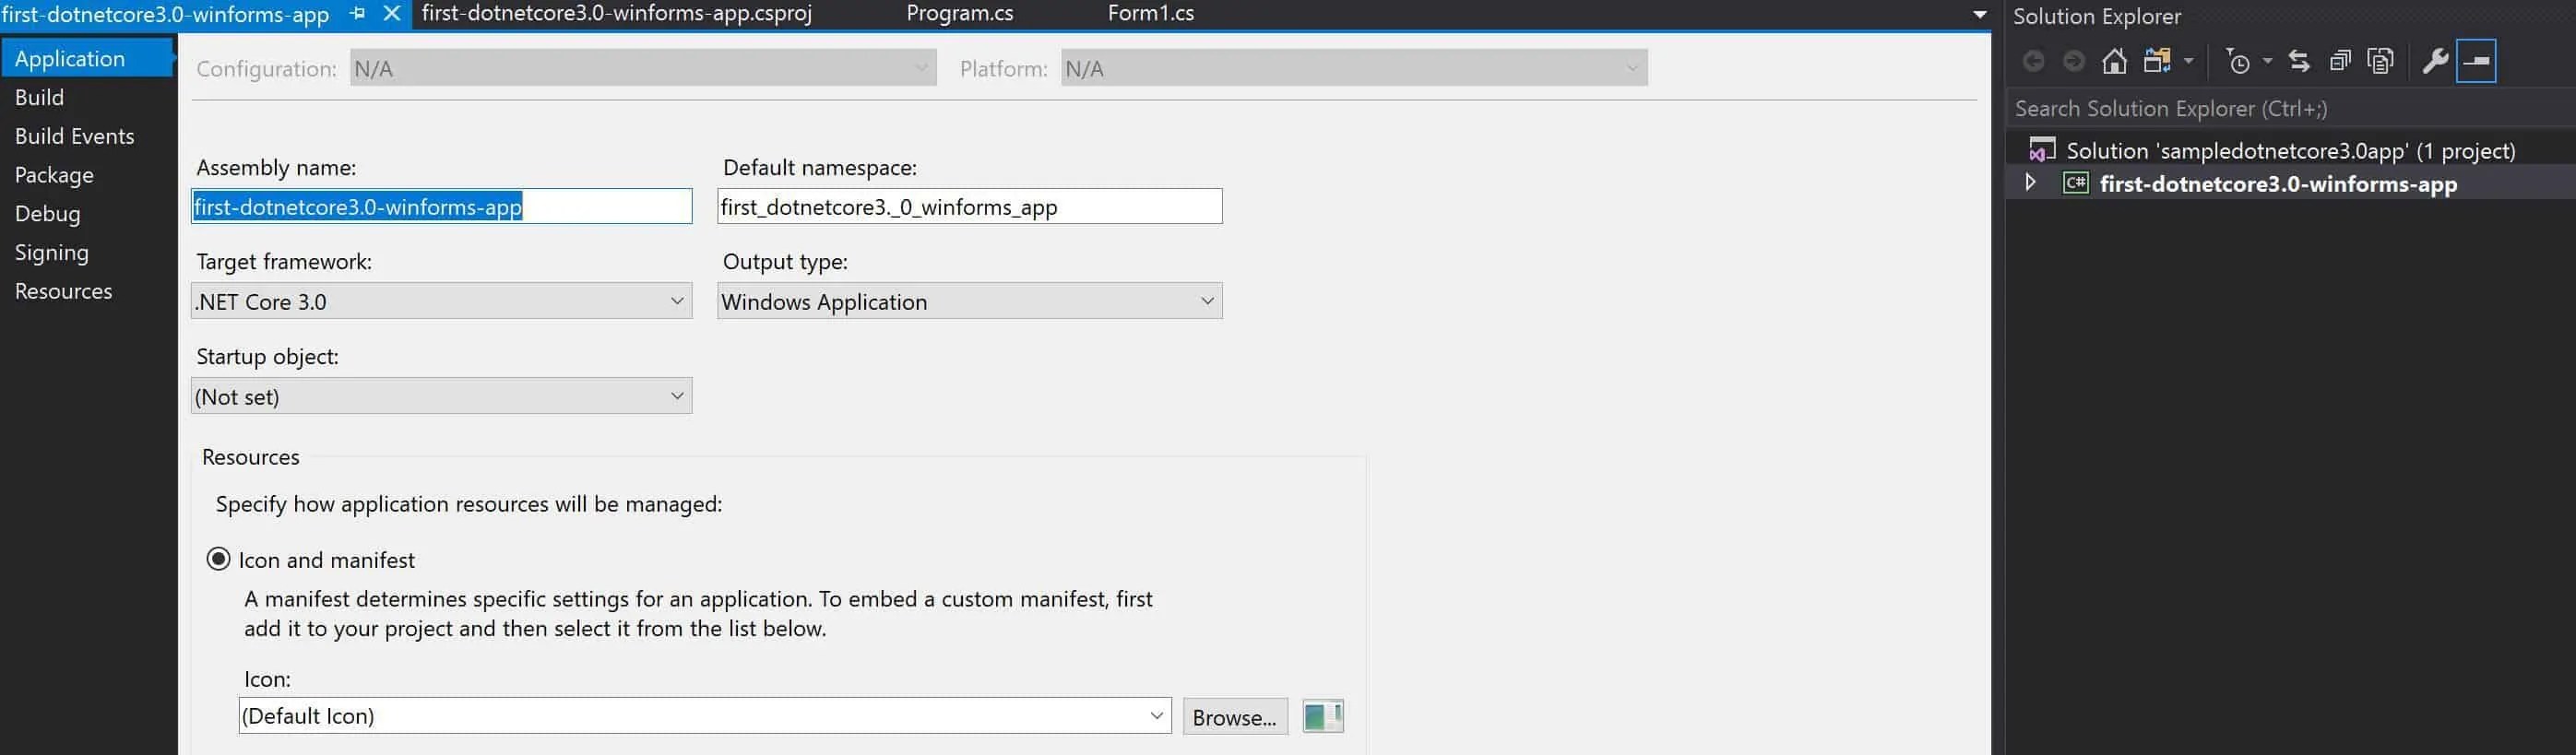Click the 'Target framework:' label
2576x755 pixels.
tap(284, 261)
